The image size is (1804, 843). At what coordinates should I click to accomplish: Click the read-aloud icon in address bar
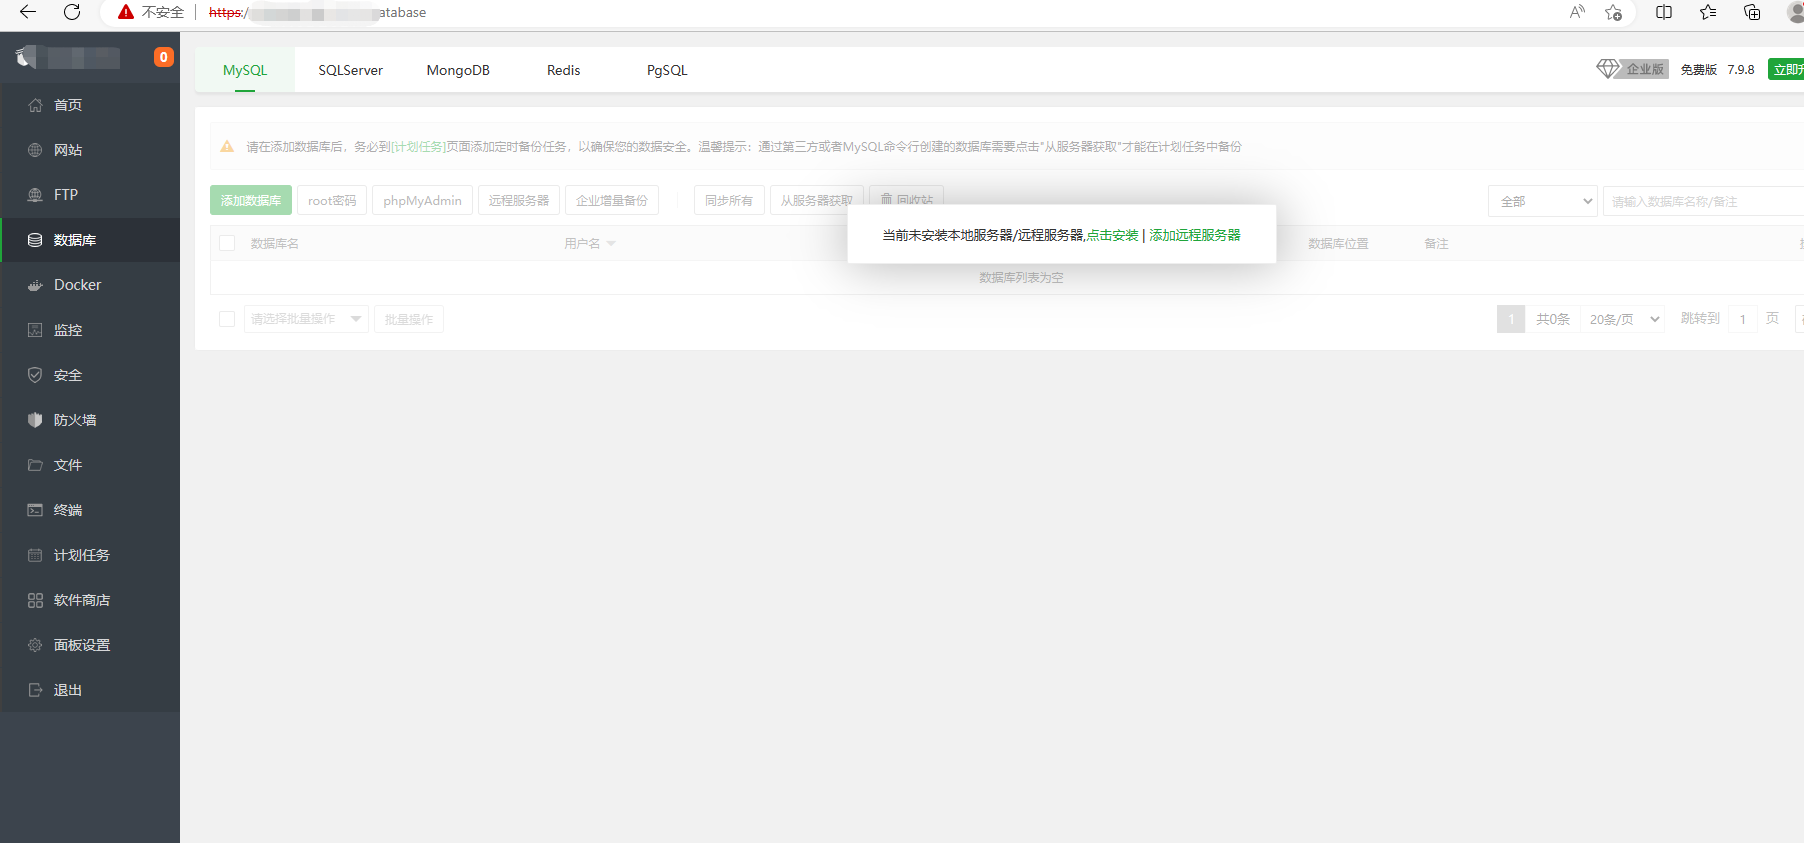1577,12
